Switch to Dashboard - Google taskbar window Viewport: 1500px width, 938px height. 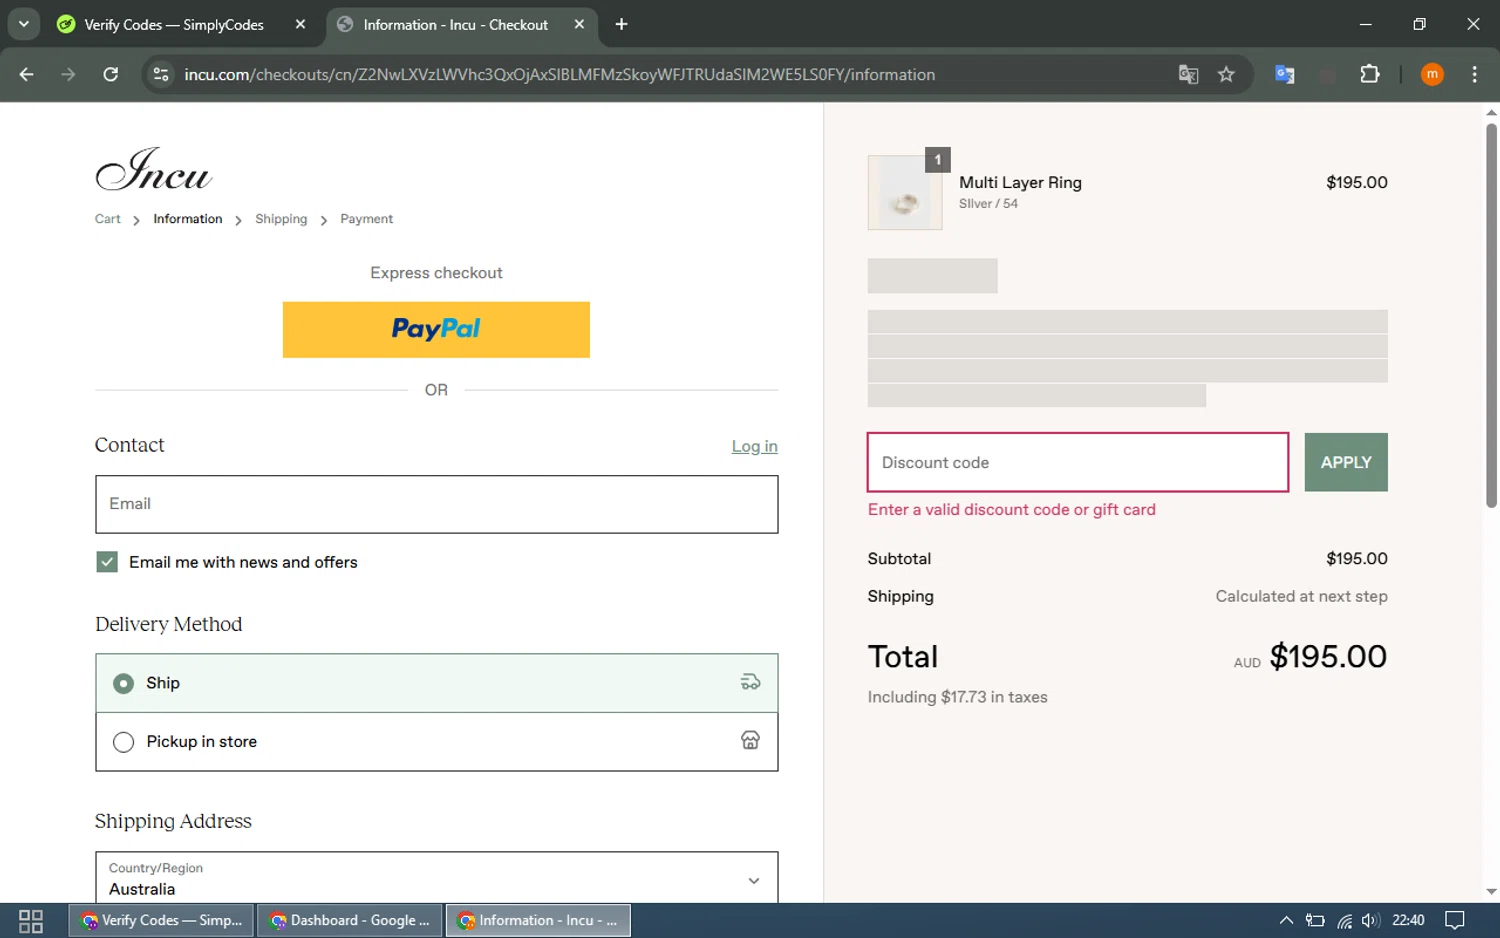click(x=350, y=920)
